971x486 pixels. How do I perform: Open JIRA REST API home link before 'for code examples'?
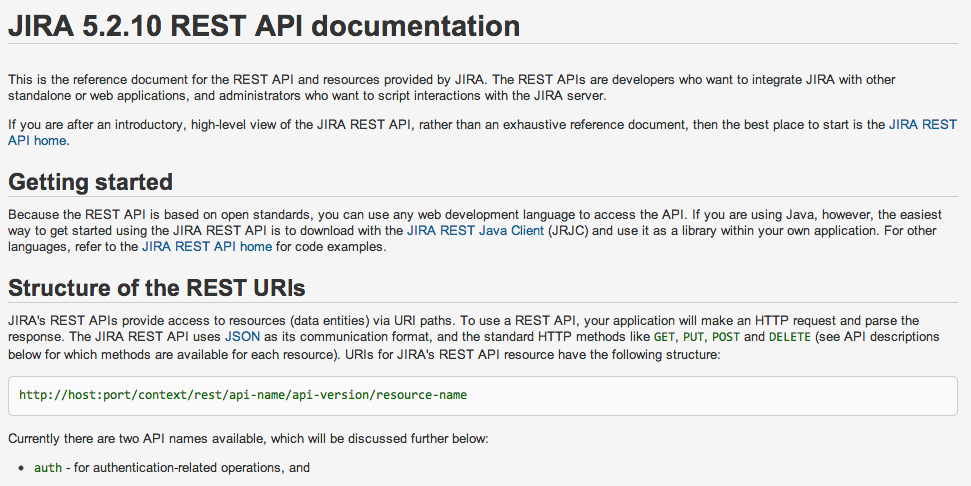tap(207, 246)
